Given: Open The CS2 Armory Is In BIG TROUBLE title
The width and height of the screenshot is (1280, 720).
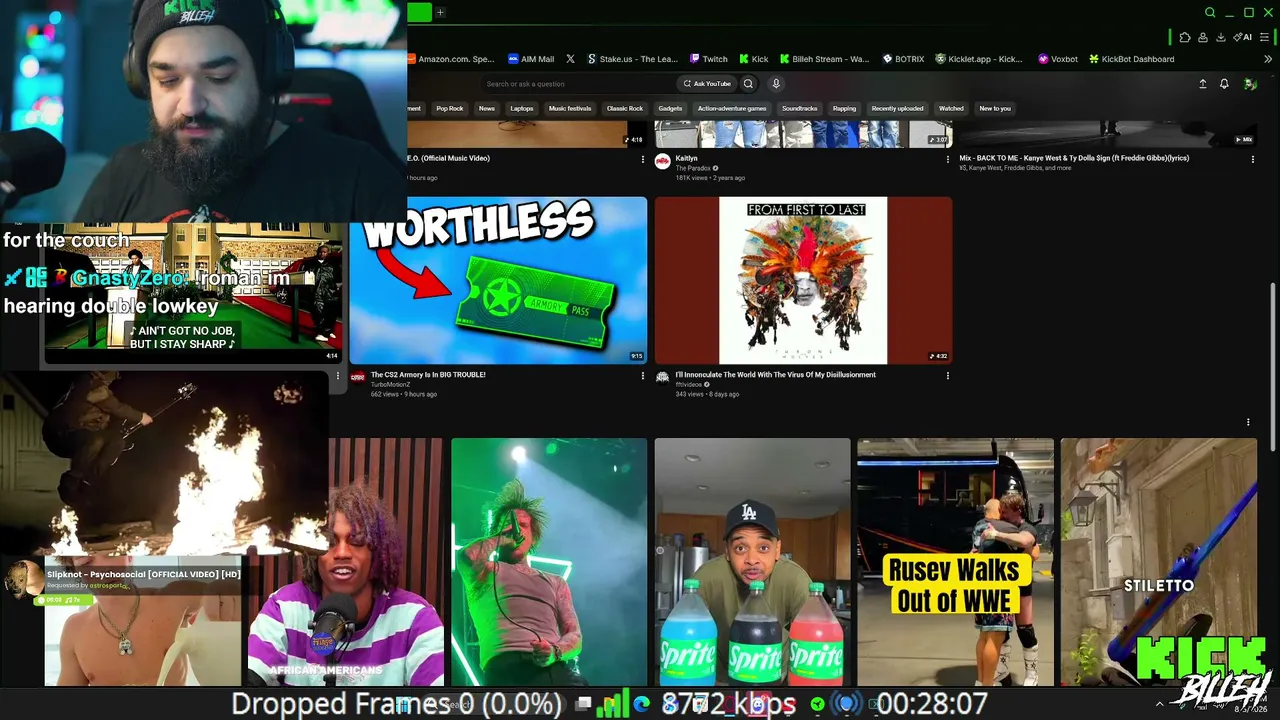Looking at the screenshot, I should coord(428,375).
